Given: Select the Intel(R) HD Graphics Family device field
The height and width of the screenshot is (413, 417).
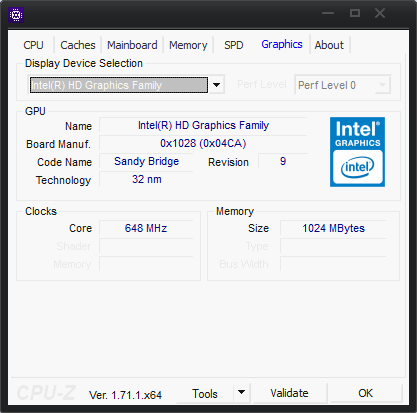Looking at the screenshot, I should click(x=119, y=85).
